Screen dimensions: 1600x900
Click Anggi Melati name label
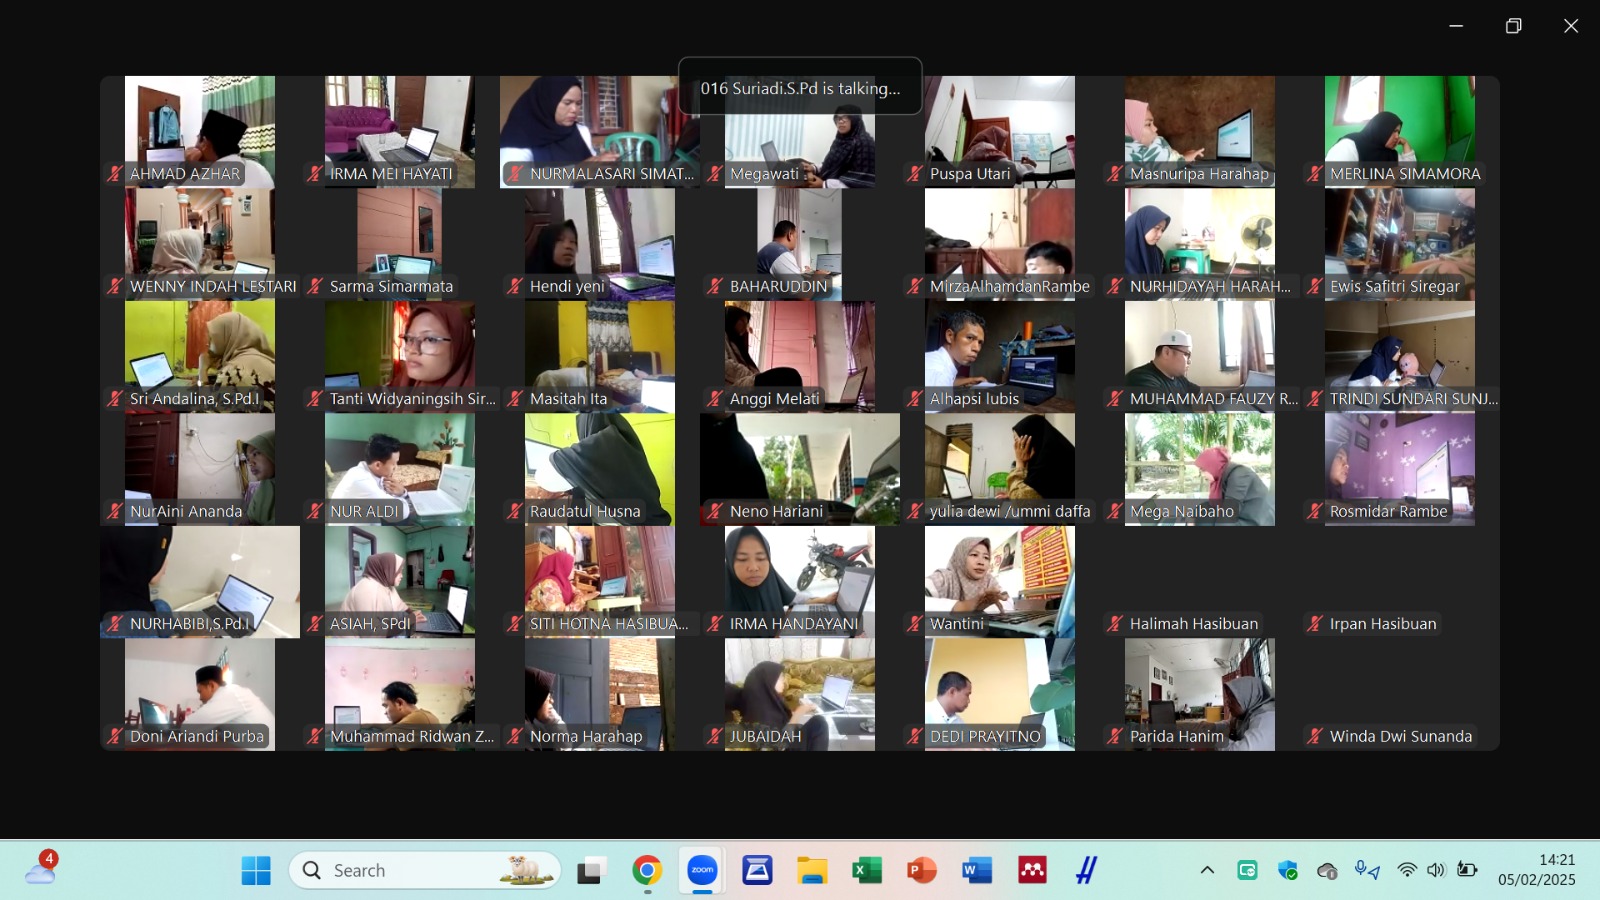tap(774, 398)
